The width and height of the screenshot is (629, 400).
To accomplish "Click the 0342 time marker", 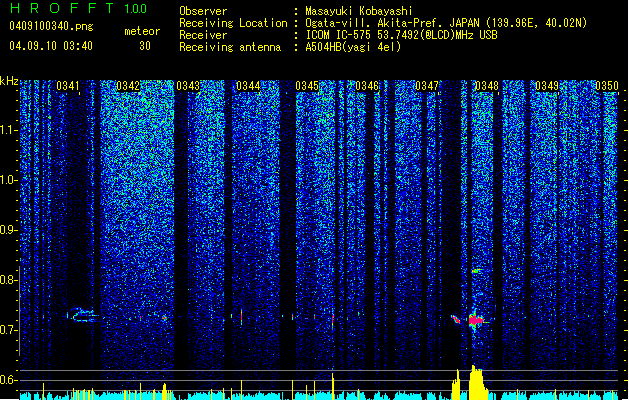I will (x=128, y=86).
